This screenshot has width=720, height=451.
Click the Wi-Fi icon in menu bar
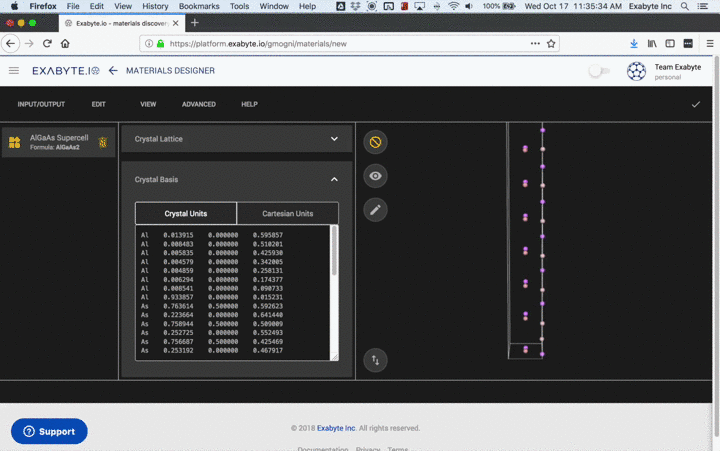[453, 6]
